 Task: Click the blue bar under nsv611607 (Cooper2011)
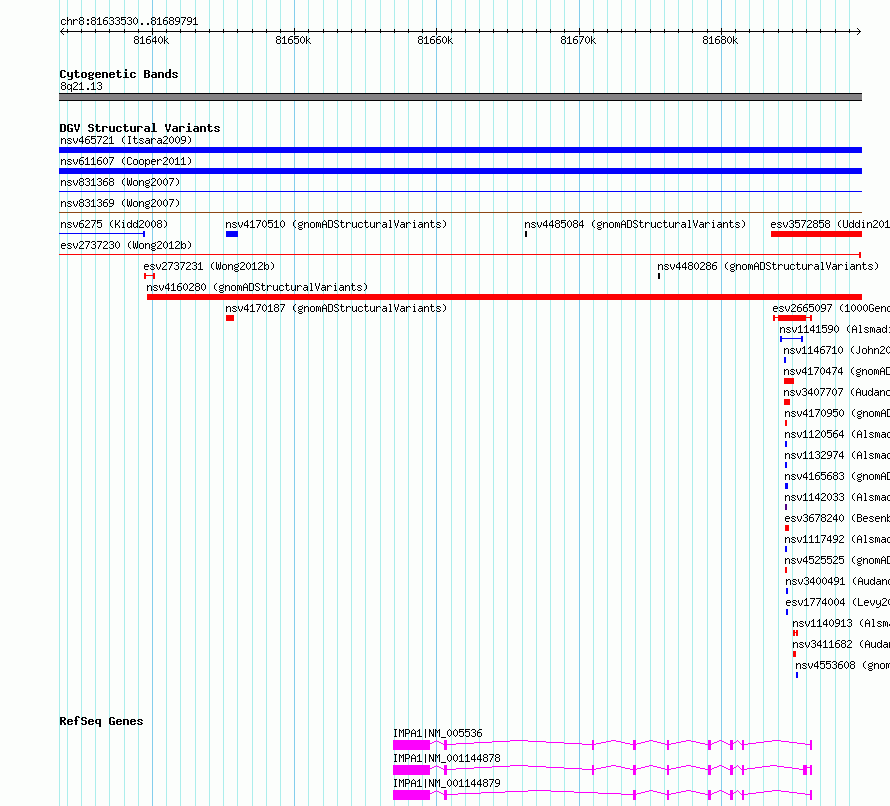460,171
